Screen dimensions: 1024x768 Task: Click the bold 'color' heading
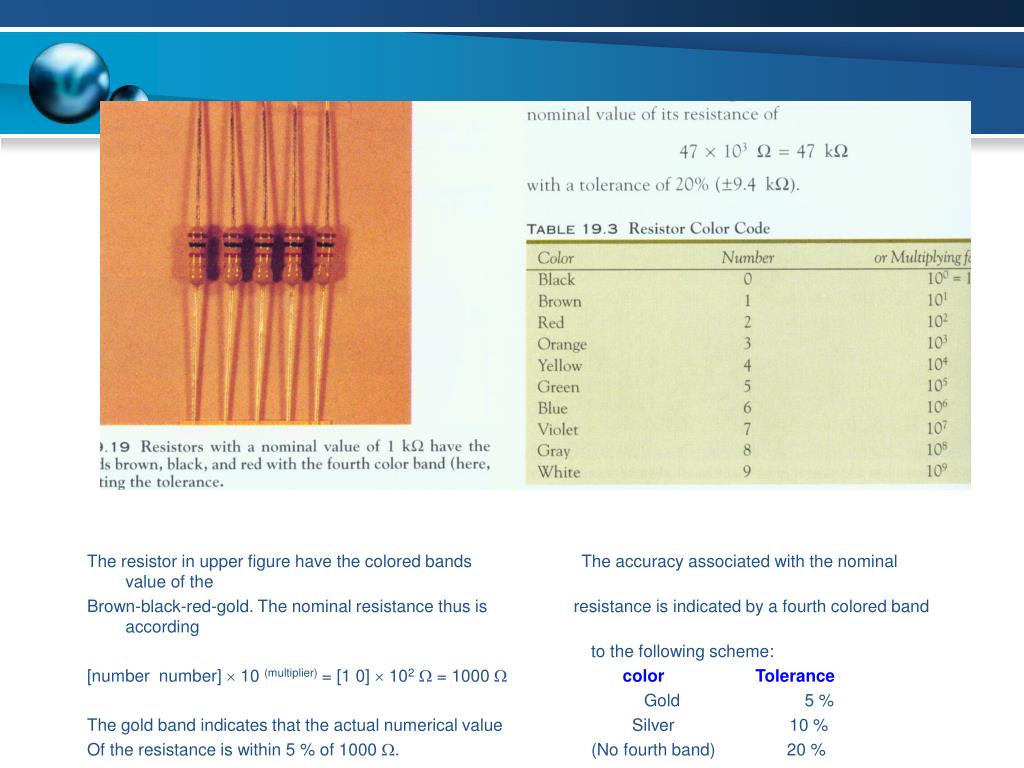click(643, 676)
